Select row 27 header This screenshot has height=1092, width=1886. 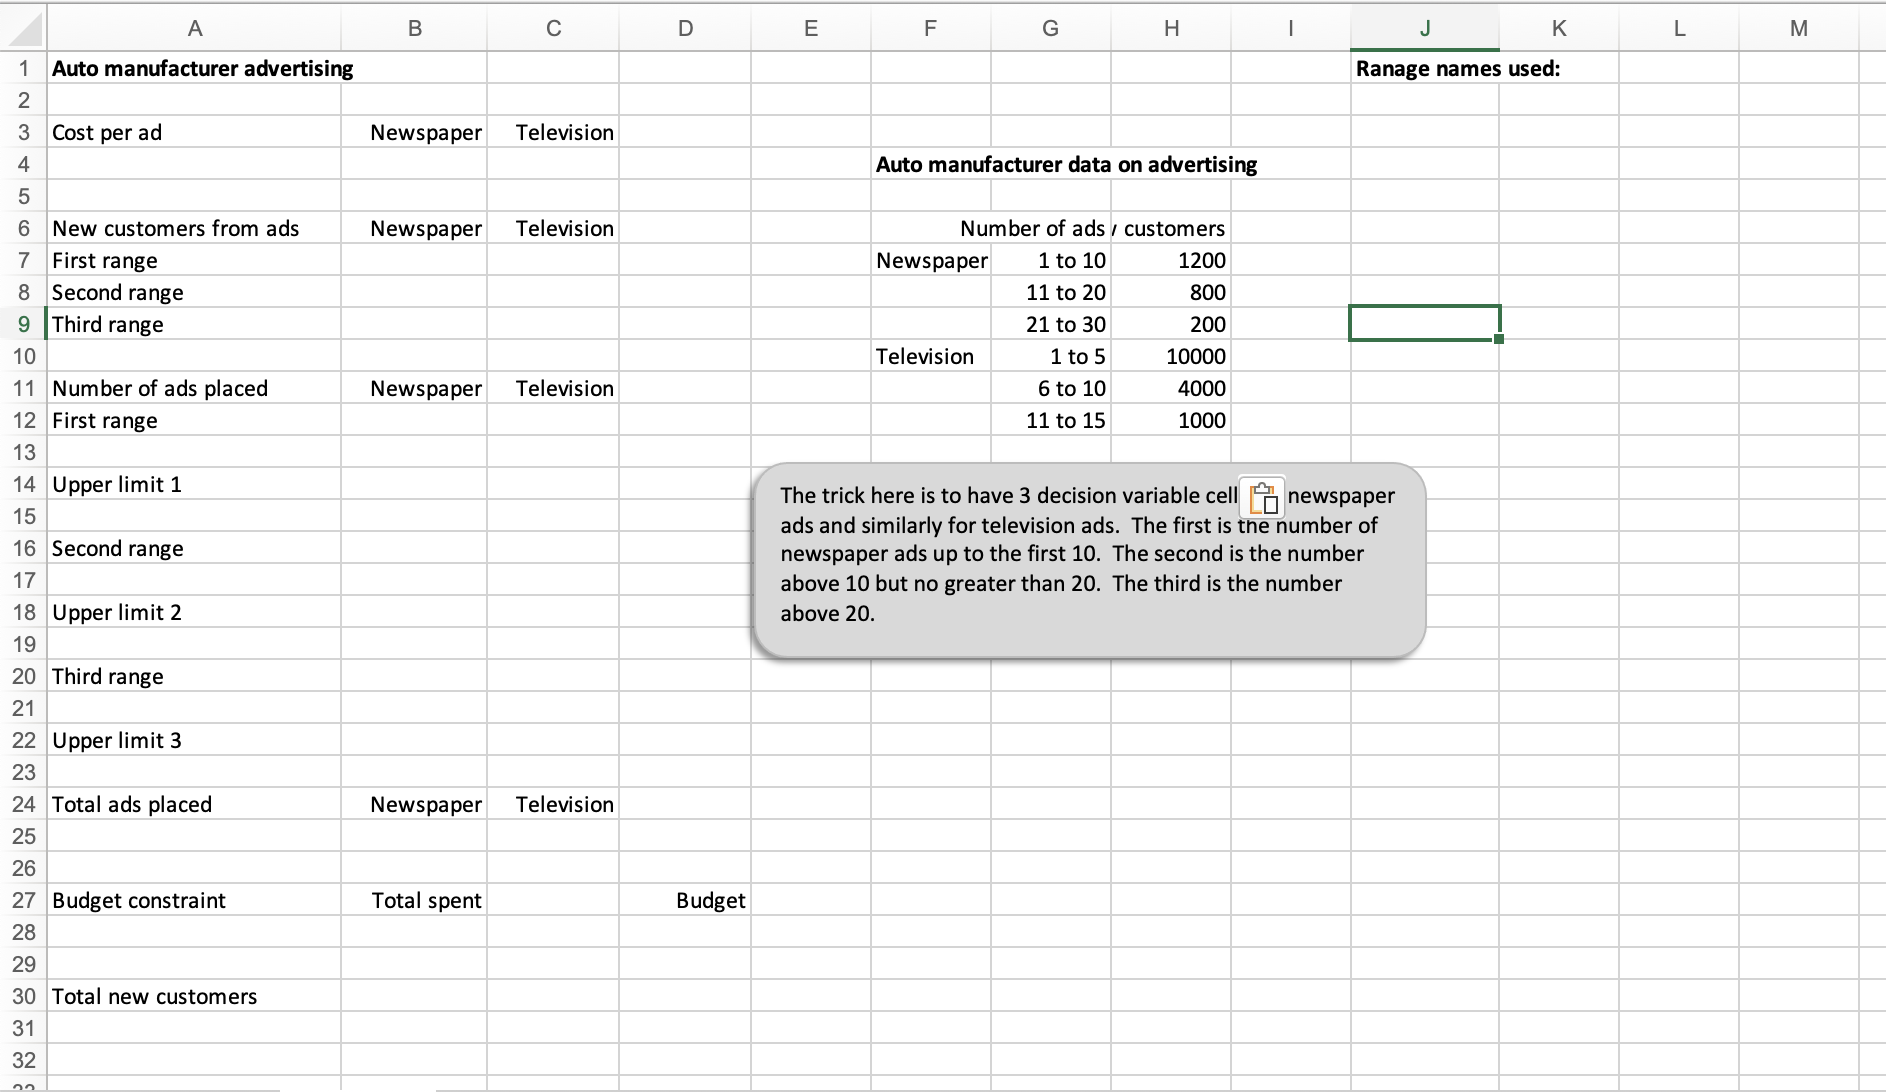[23, 900]
